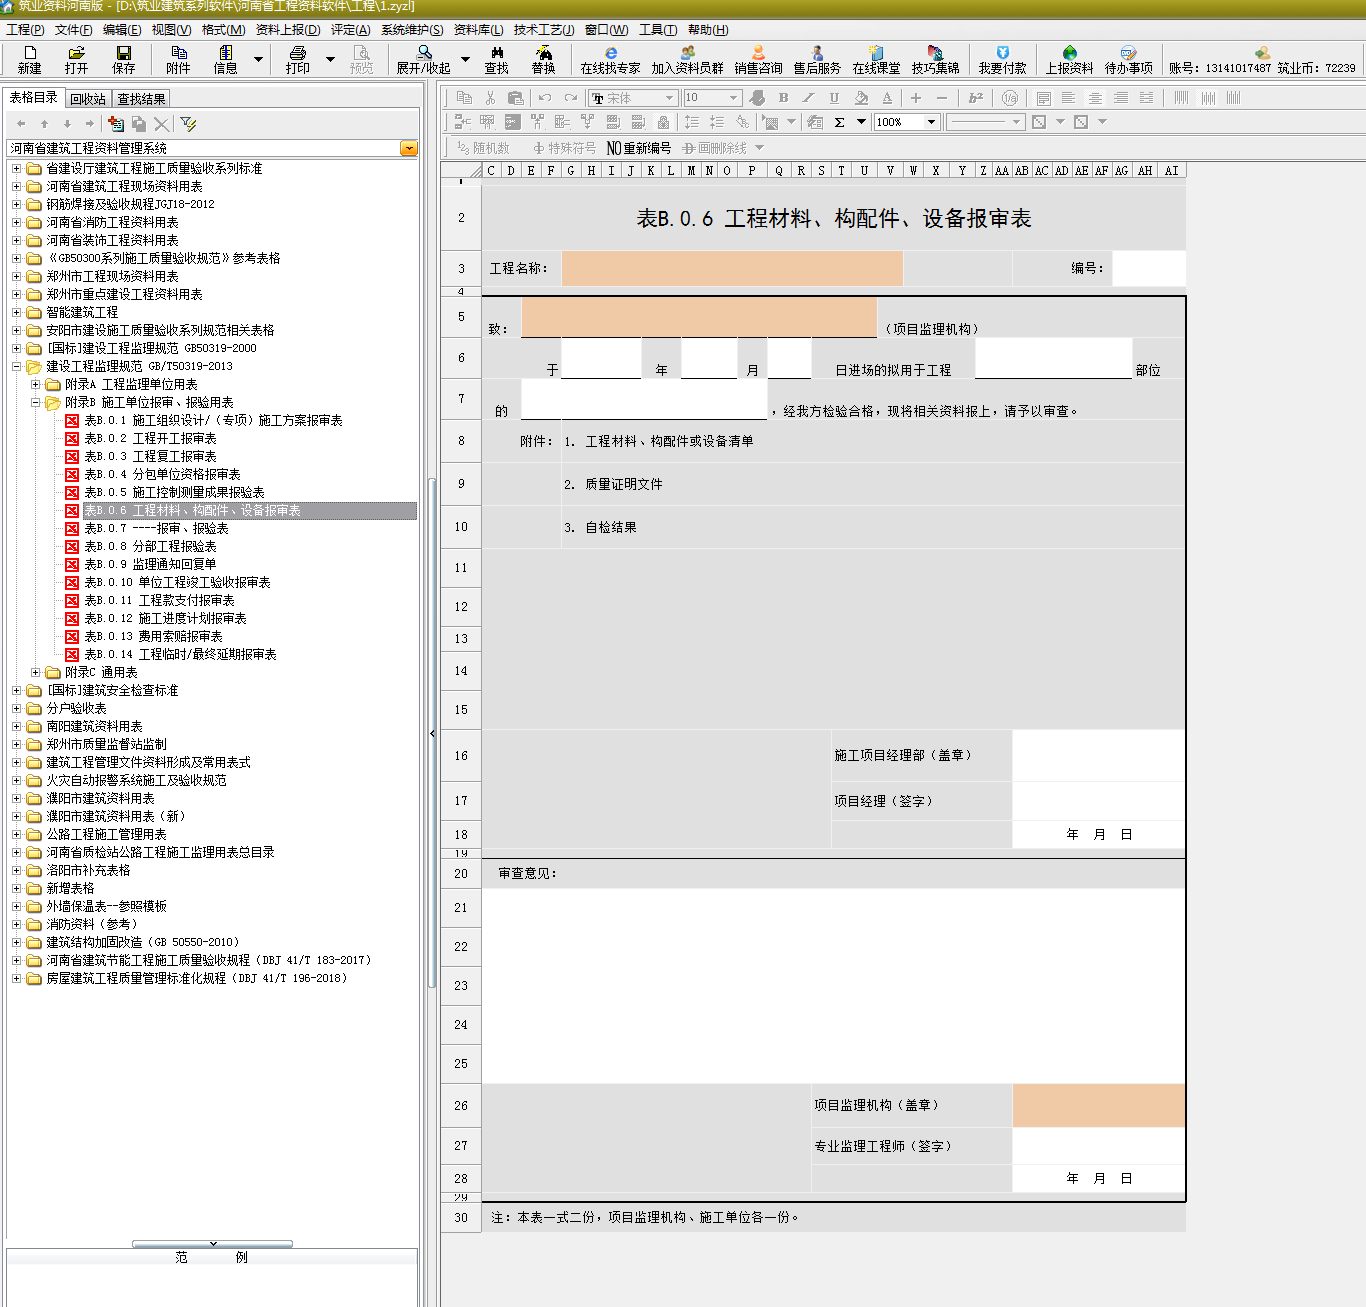Screen dimensions: 1366x1307
Task: Click the 工程名称 input field
Action: tap(732, 268)
